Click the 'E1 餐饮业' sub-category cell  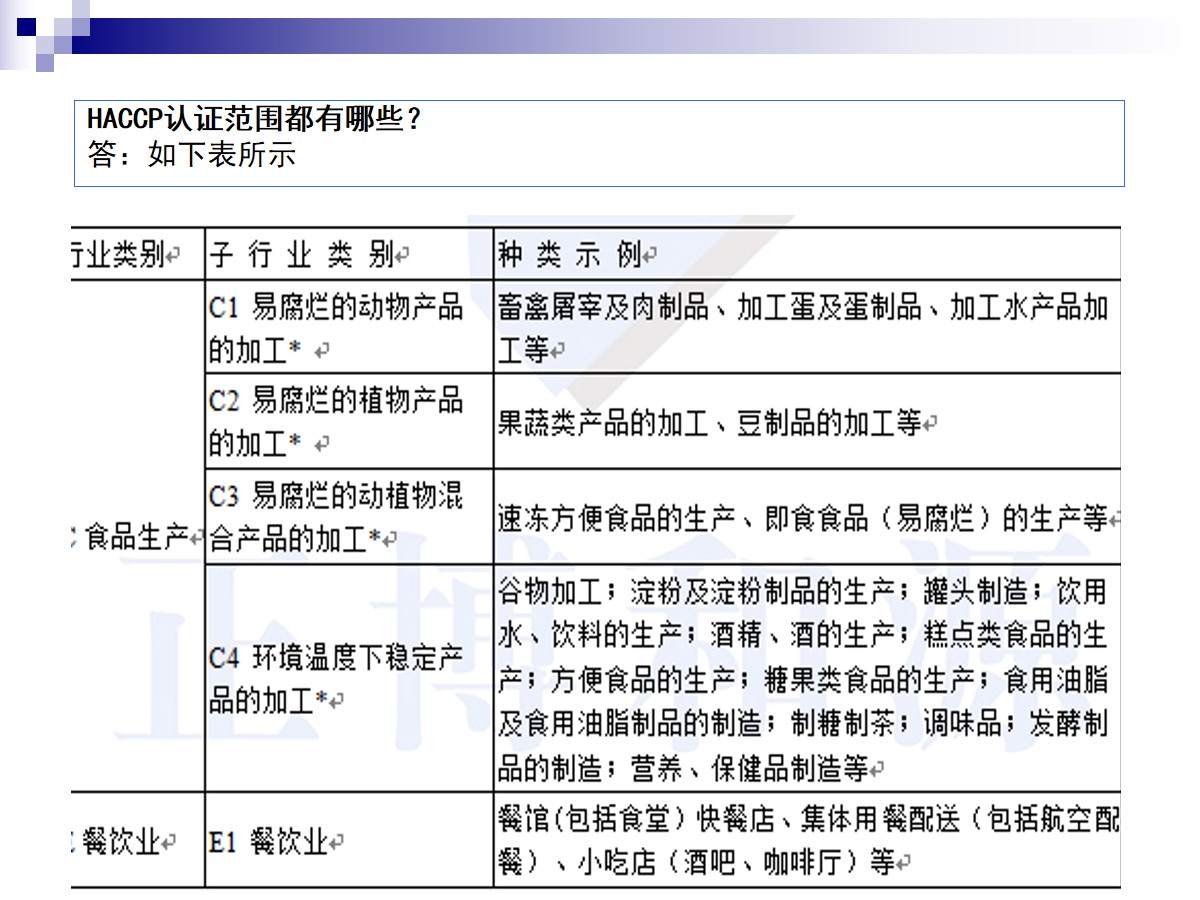point(276,842)
